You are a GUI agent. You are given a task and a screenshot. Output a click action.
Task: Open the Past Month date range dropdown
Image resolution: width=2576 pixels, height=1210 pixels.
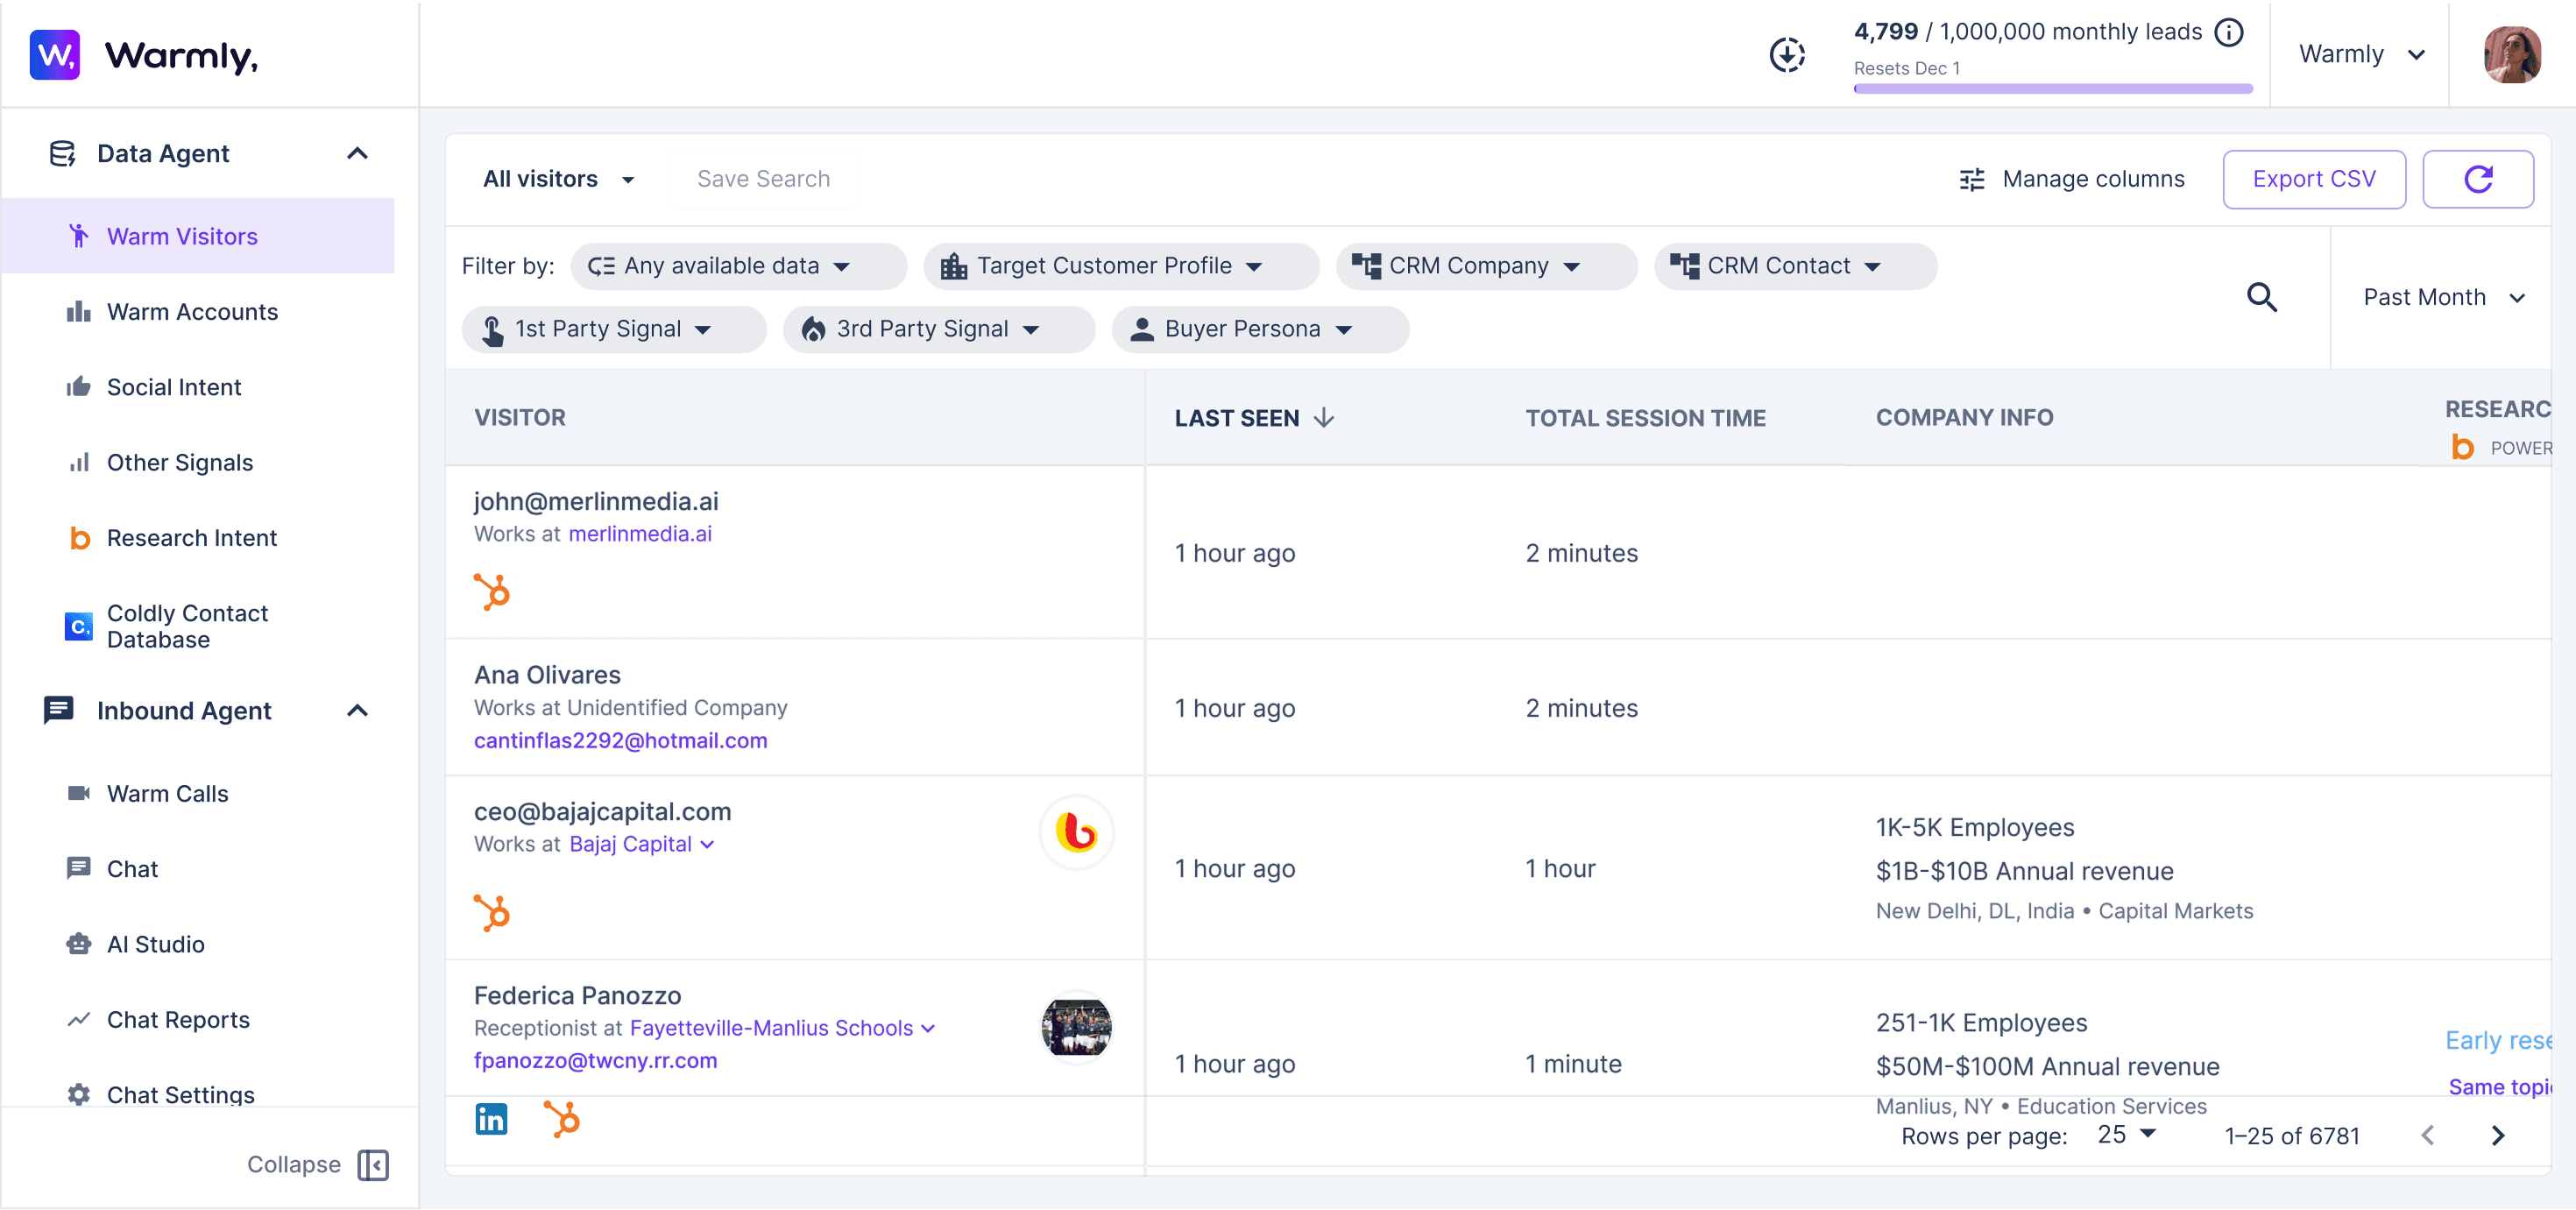tap(2444, 297)
